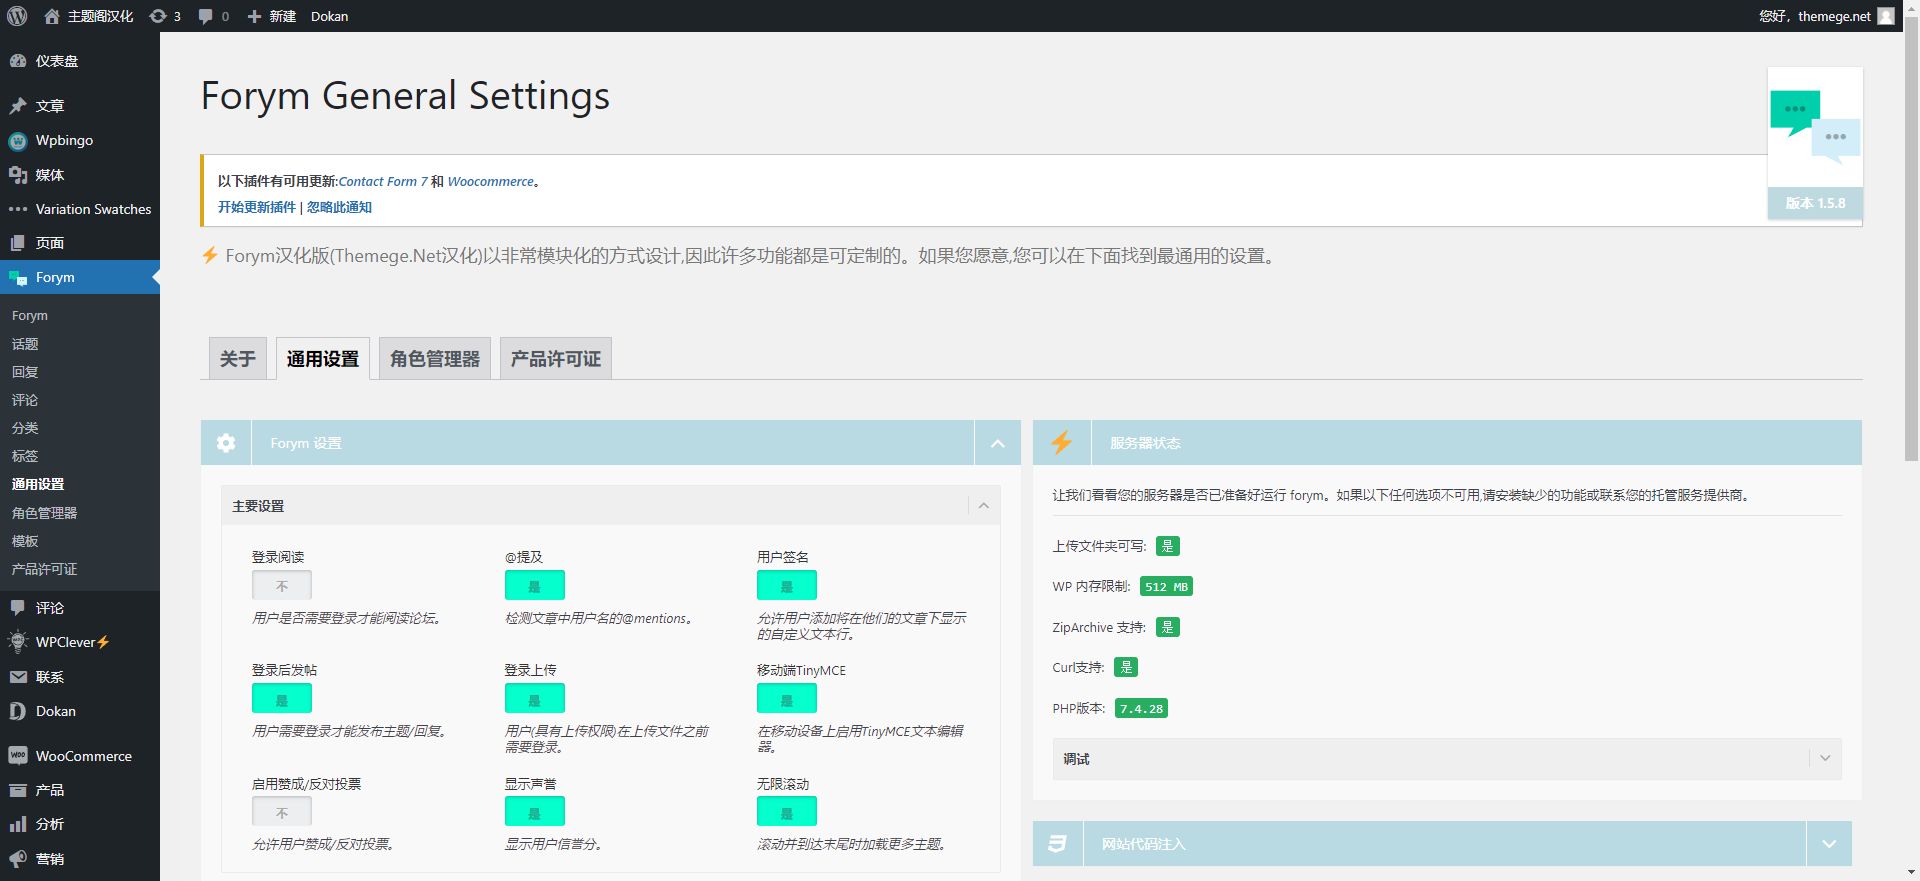Collapse the 主要设置 section chevron
Viewport: 1920px width, 881px height.
[984, 506]
